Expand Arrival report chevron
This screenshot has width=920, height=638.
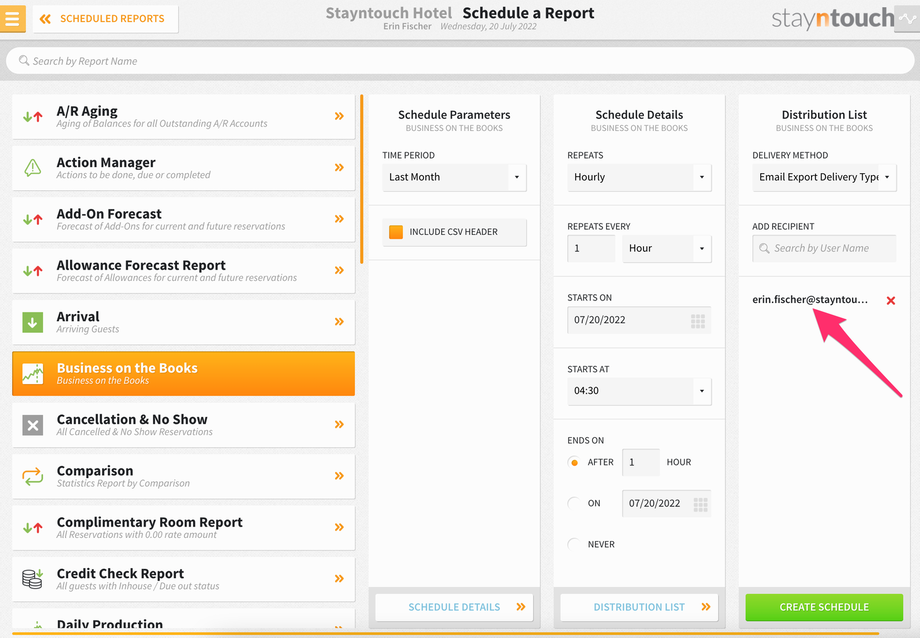coord(339,322)
